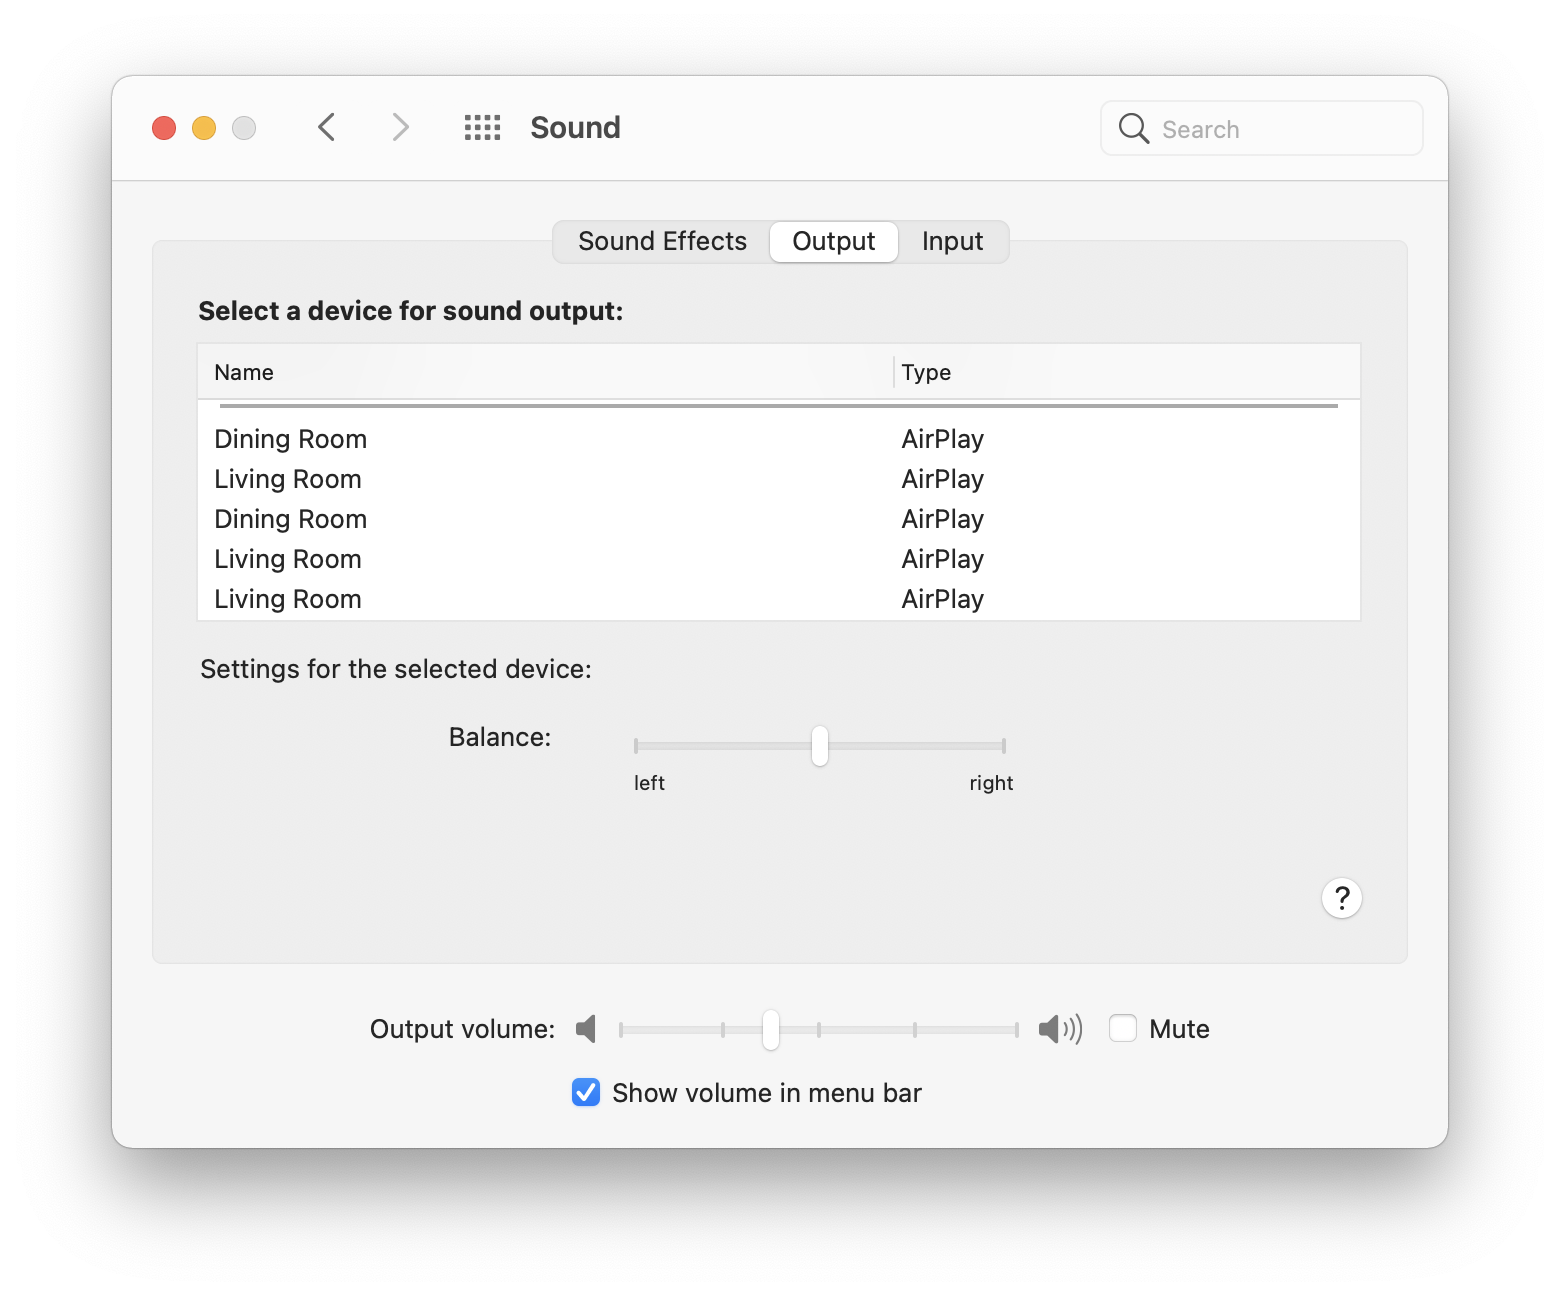Image resolution: width=1560 pixels, height=1296 pixels.
Task: Close the Sound window with the red button
Action: [164, 128]
